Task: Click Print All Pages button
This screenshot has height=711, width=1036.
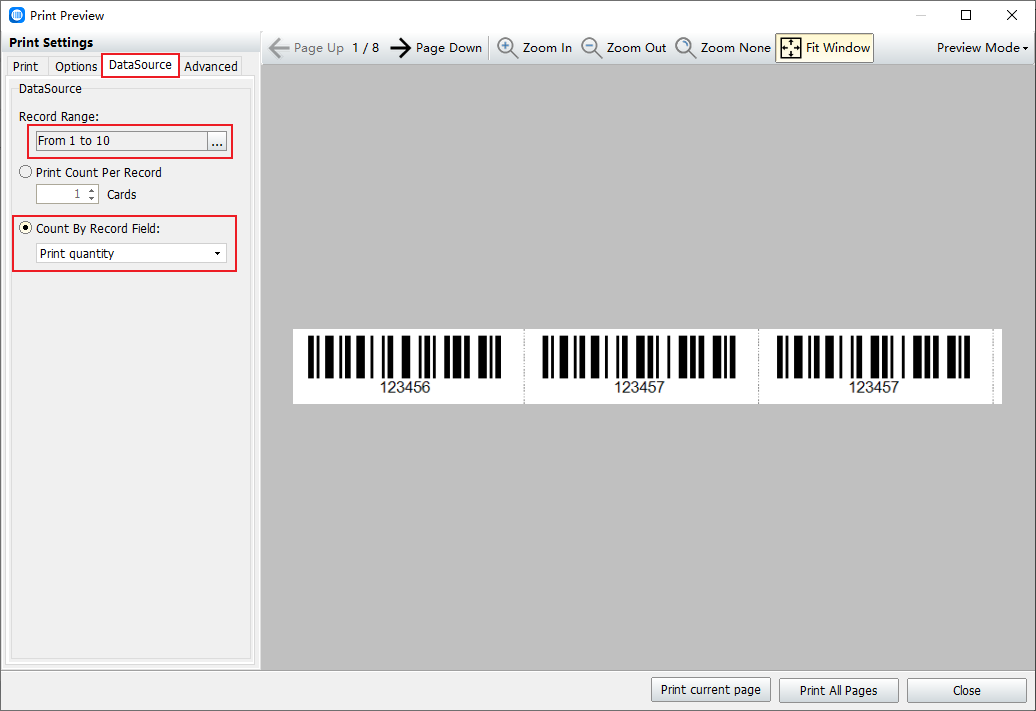Action: [838, 691]
